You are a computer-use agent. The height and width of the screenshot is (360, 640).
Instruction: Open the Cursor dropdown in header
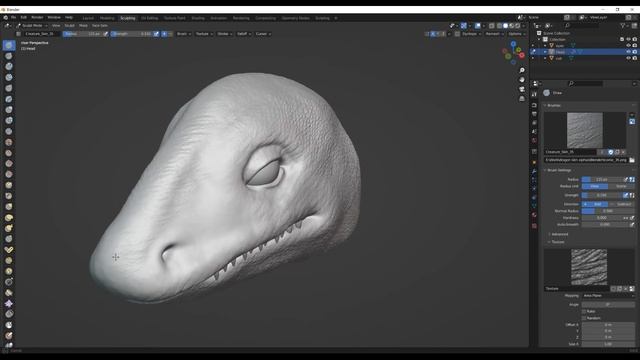(263, 34)
